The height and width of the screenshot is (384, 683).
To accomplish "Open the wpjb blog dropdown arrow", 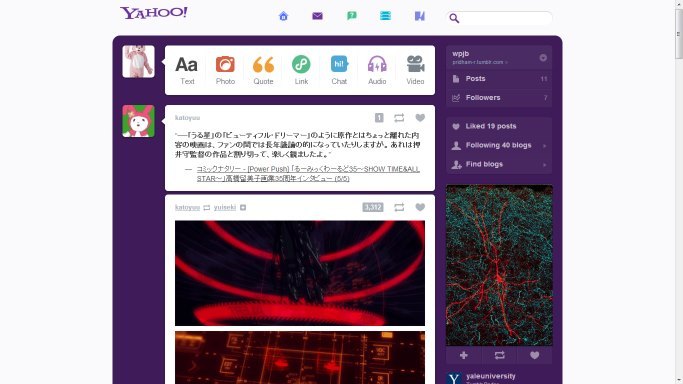I will coord(543,57).
